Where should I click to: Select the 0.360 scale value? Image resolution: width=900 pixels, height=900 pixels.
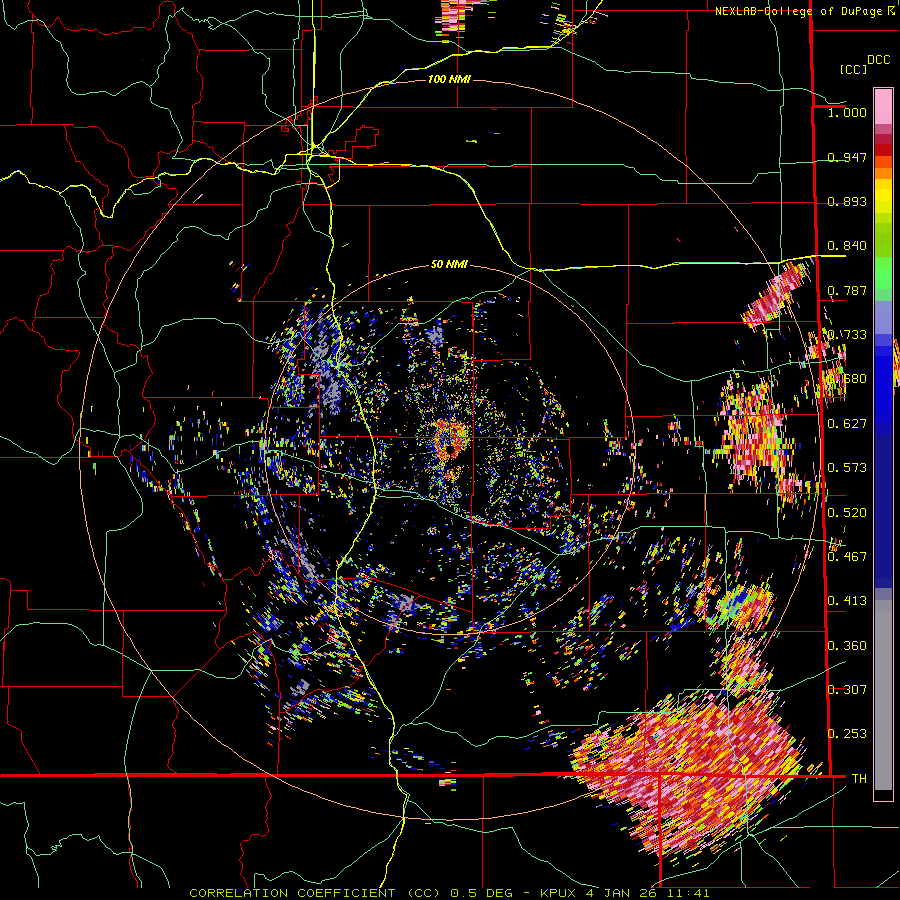tap(847, 646)
